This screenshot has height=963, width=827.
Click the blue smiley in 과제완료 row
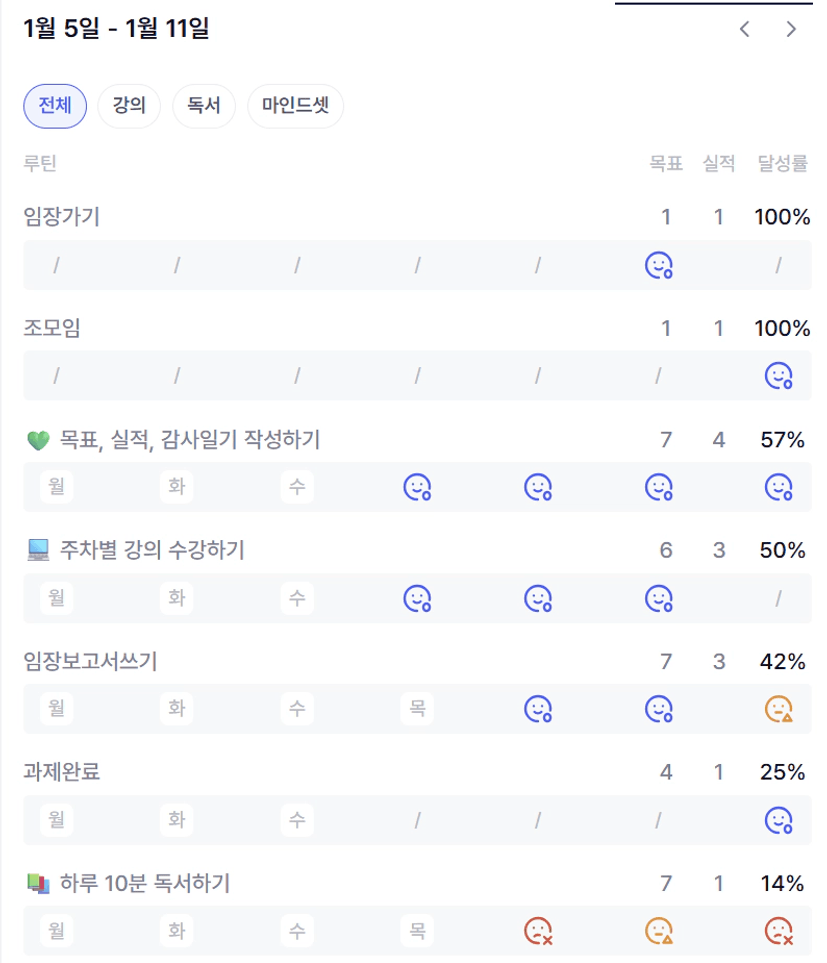point(778,820)
